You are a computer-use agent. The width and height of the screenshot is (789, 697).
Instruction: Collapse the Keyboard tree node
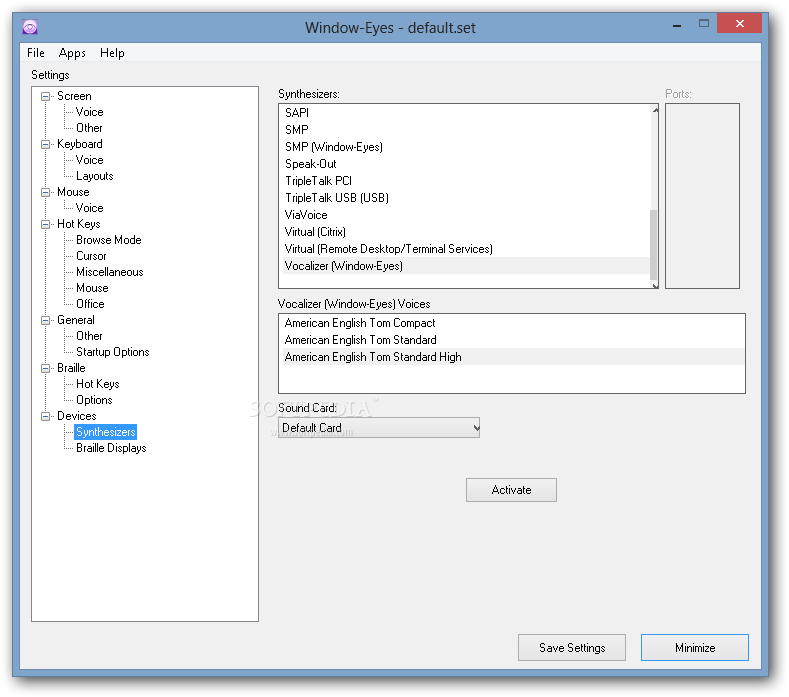(45, 144)
